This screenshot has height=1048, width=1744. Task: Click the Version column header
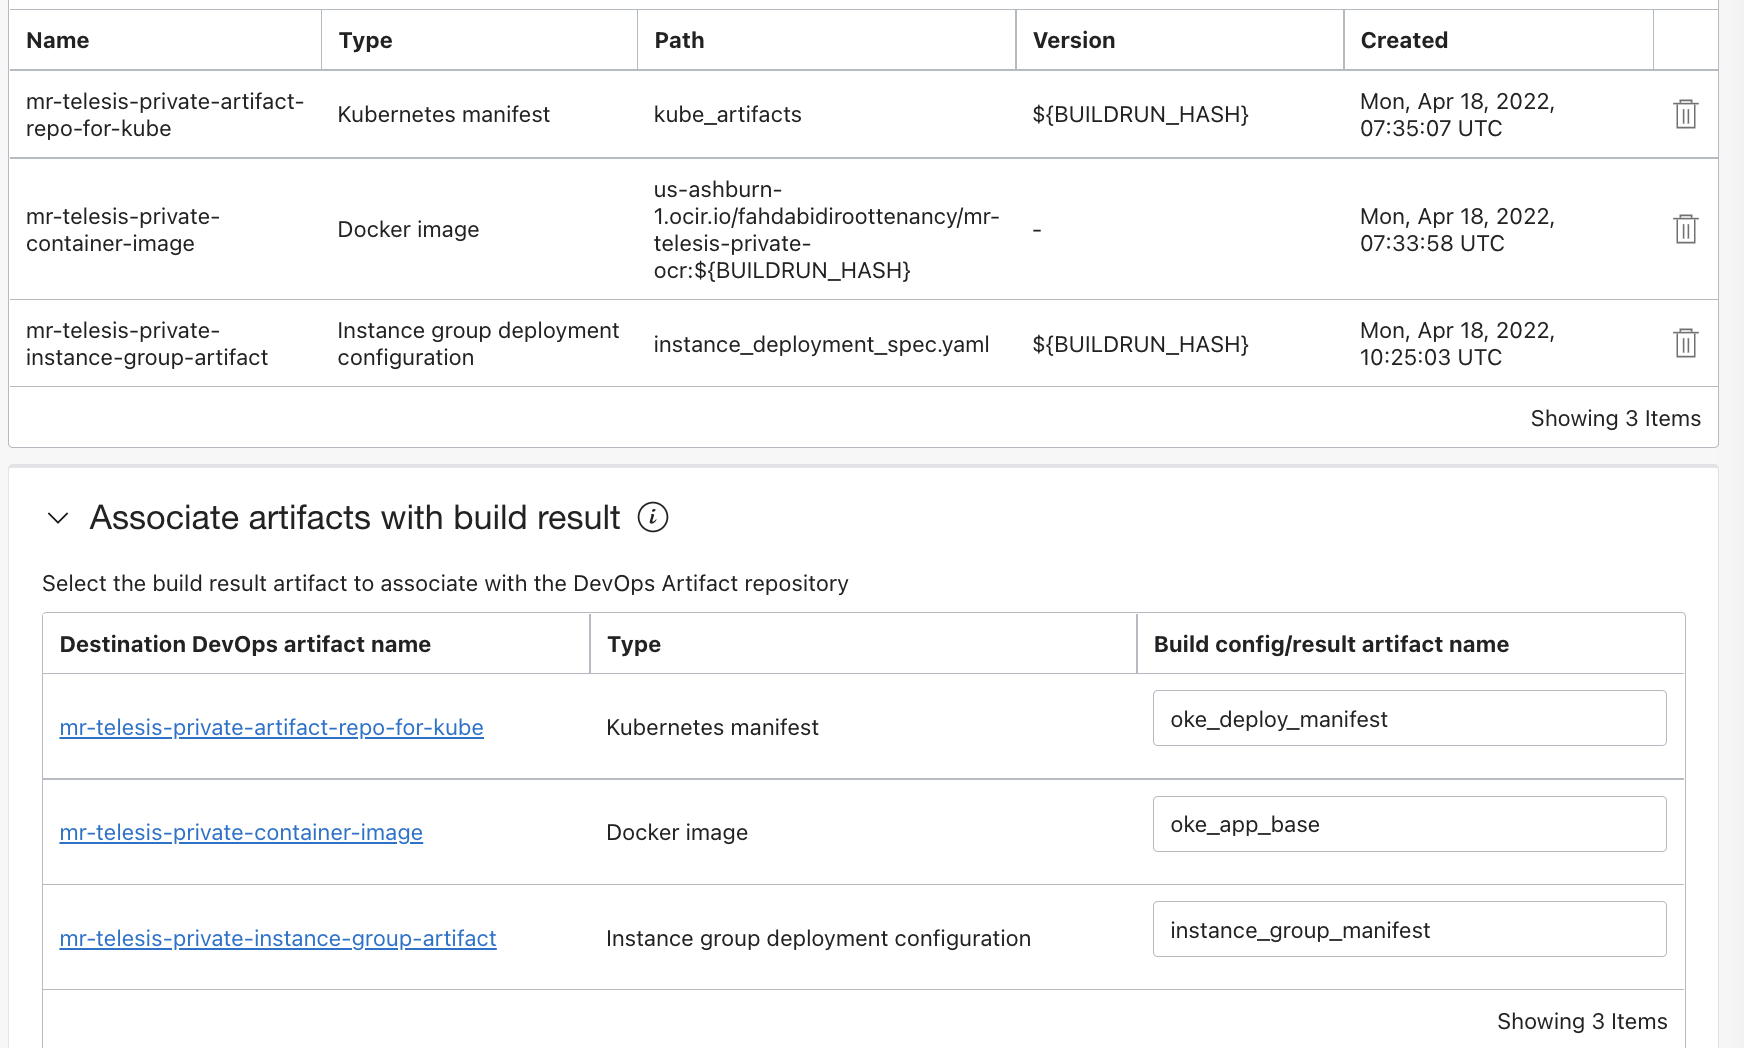[1073, 40]
